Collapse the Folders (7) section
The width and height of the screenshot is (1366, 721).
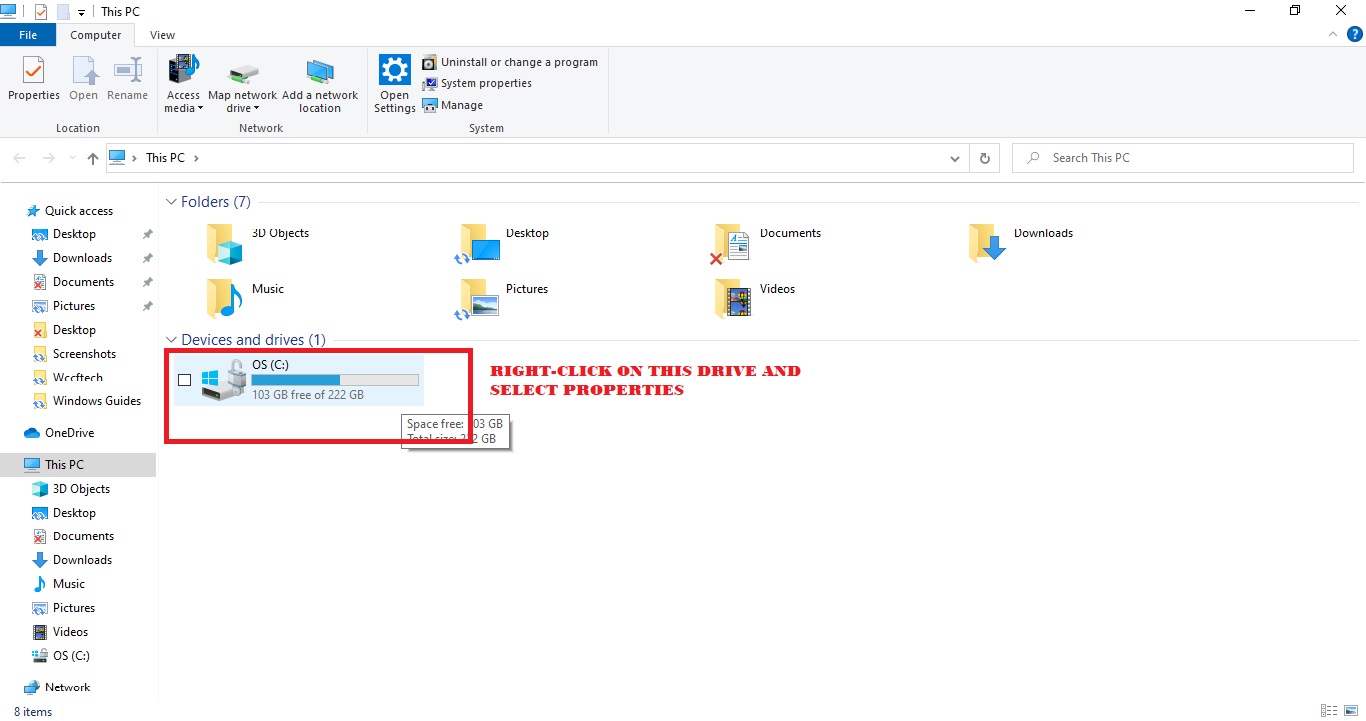pyautogui.click(x=171, y=202)
